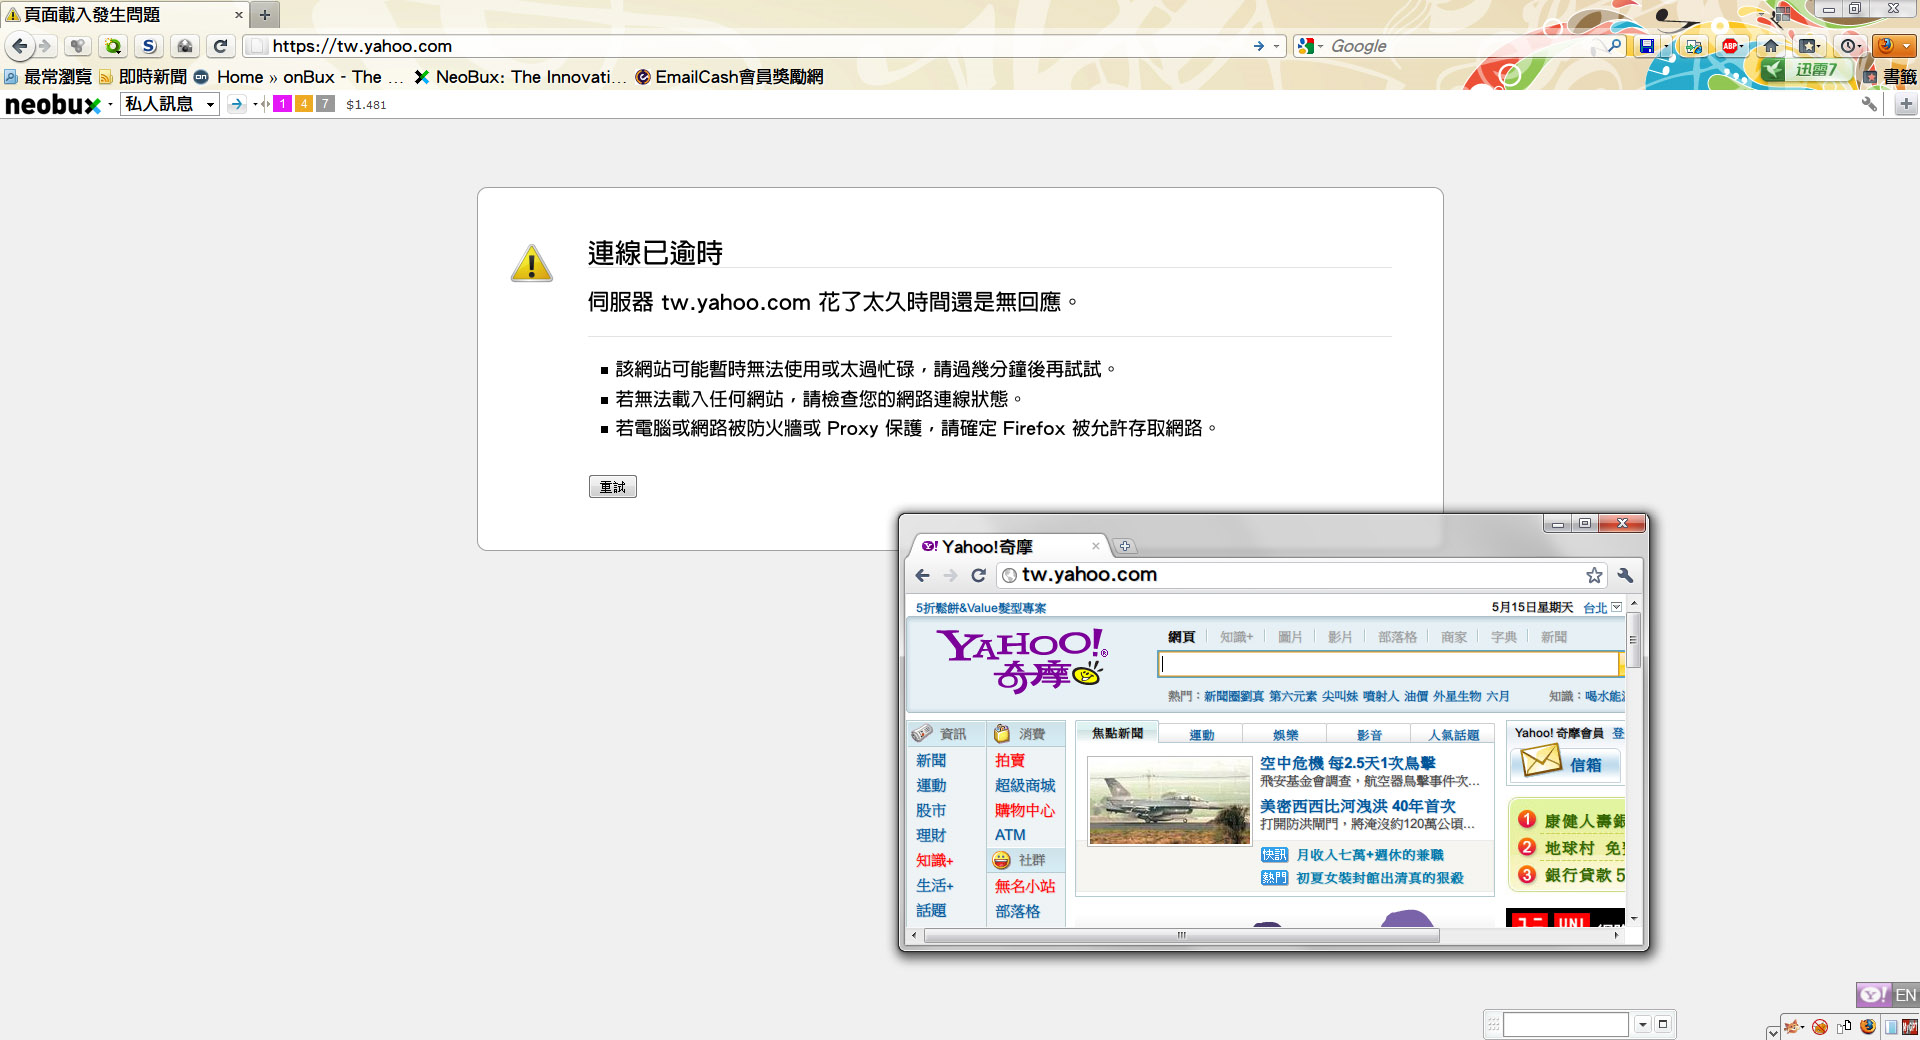Click the Home toolbar icon
The width and height of the screenshot is (1920, 1040).
coord(1771,46)
